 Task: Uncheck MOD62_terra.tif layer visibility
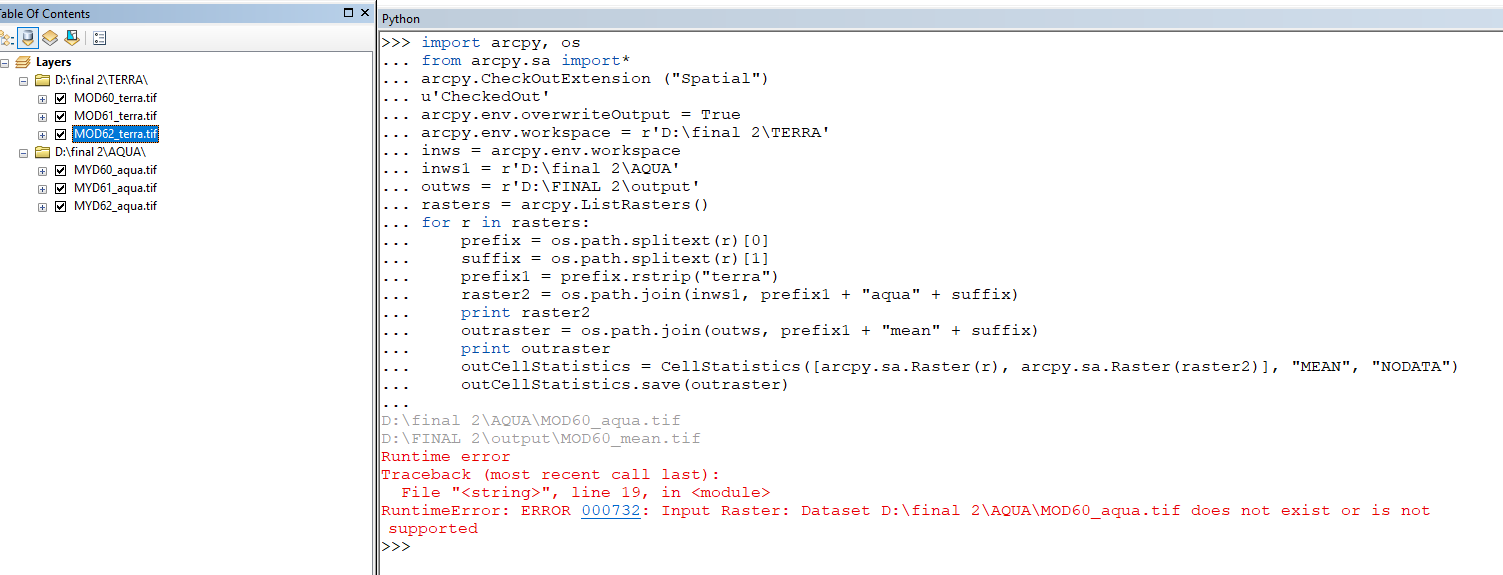pyautogui.click(x=60, y=134)
